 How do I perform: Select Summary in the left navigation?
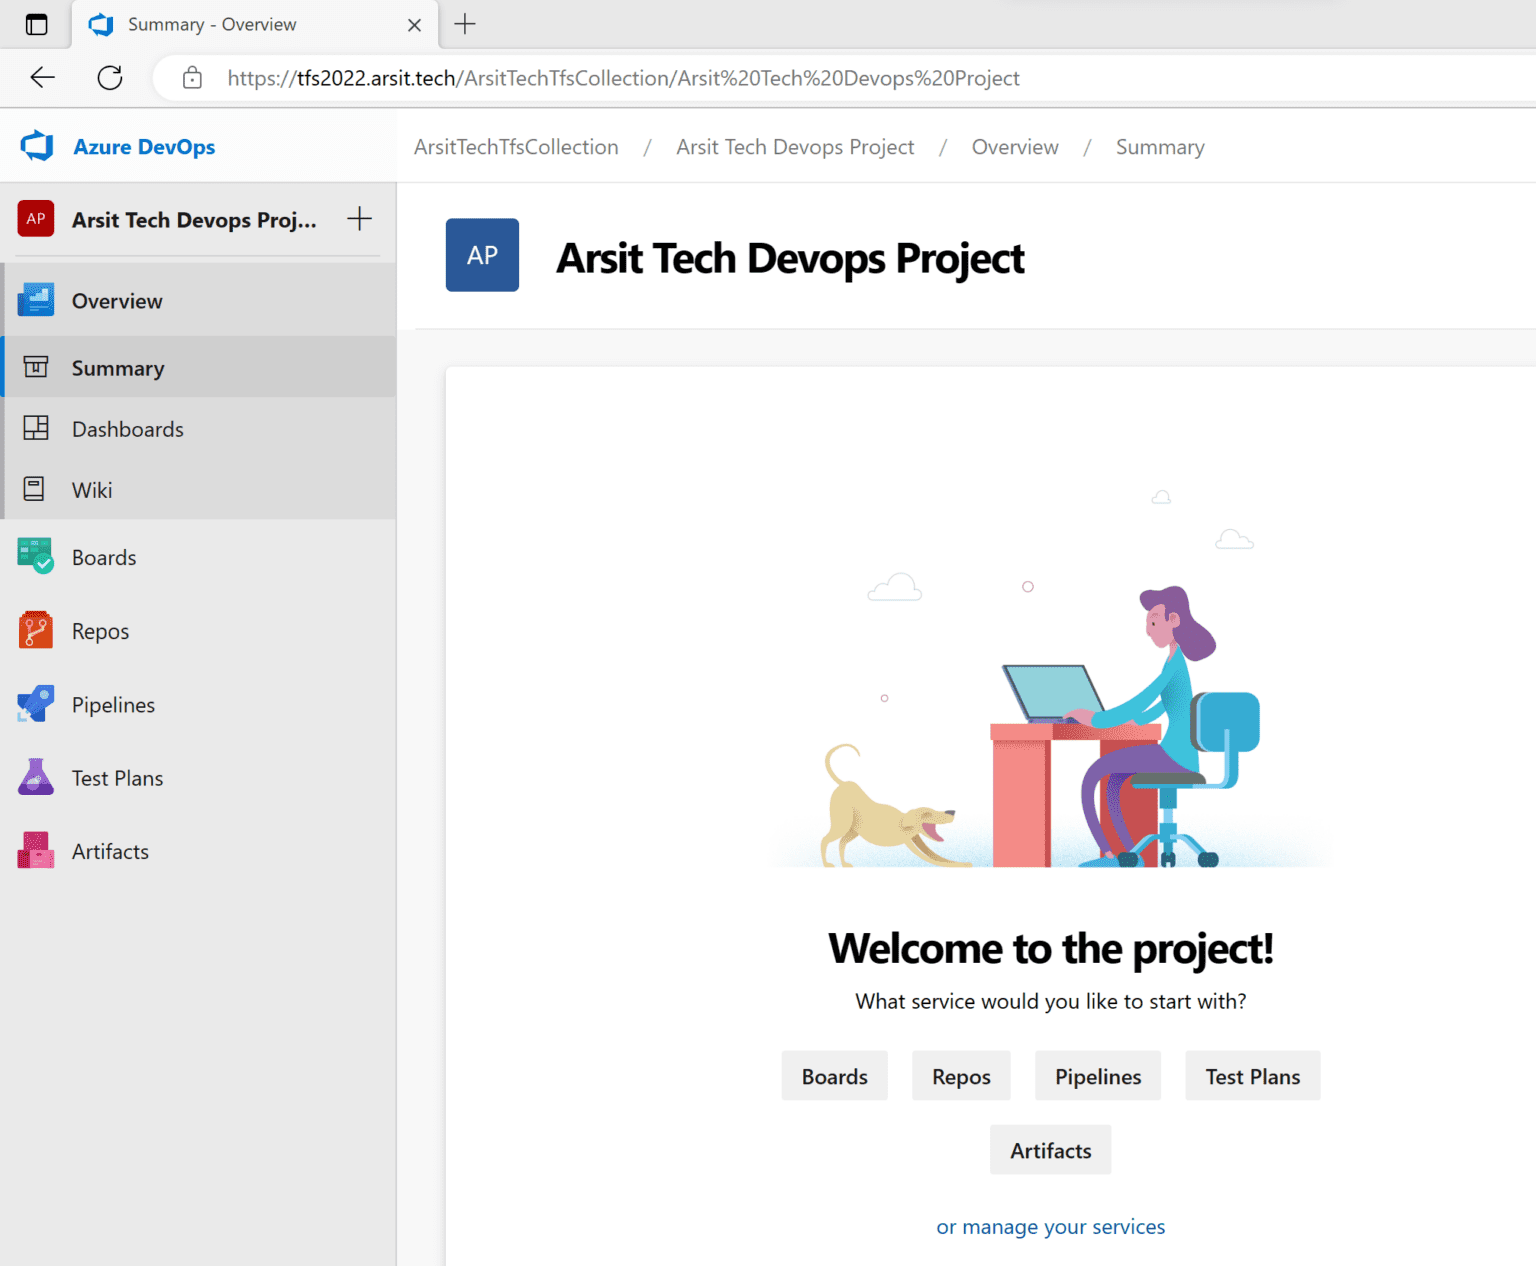[117, 367]
